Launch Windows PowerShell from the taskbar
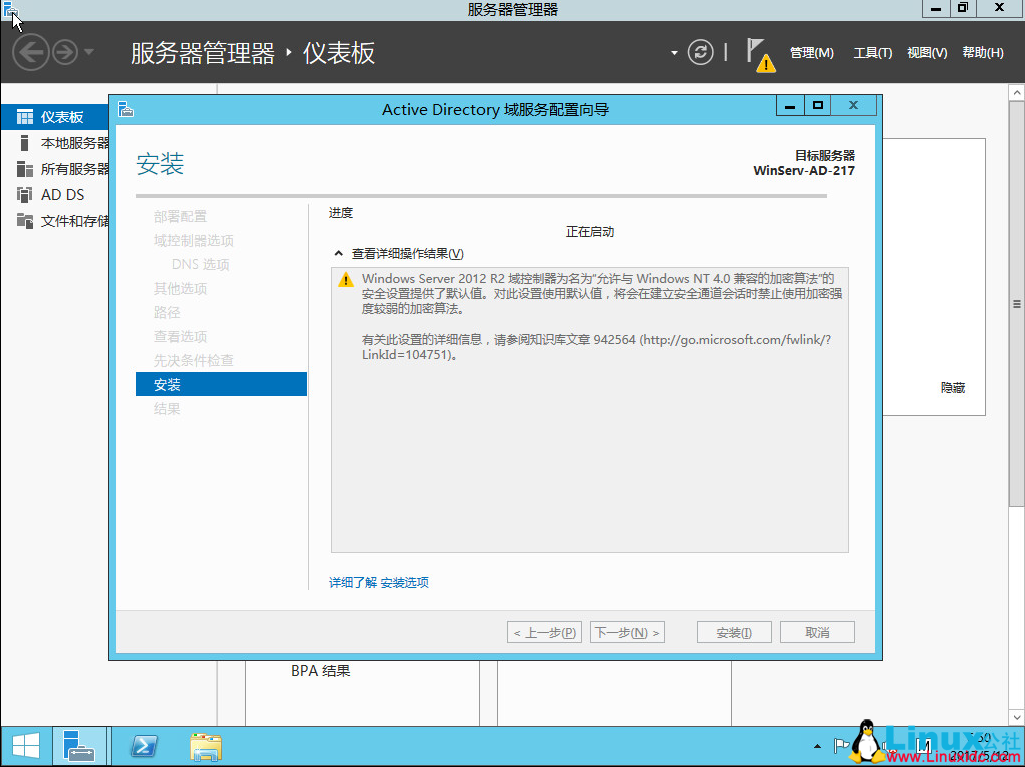1025x767 pixels. [143, 746]
